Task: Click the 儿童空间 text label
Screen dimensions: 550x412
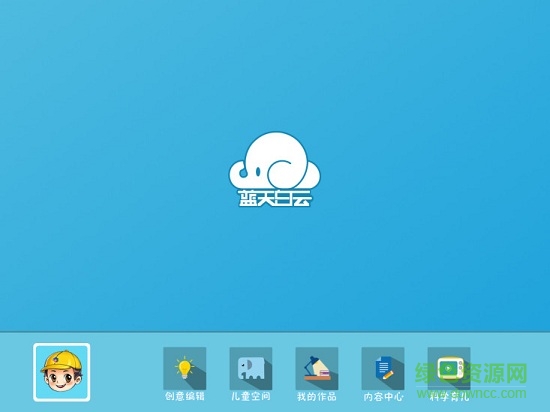Action: point(251,397)
